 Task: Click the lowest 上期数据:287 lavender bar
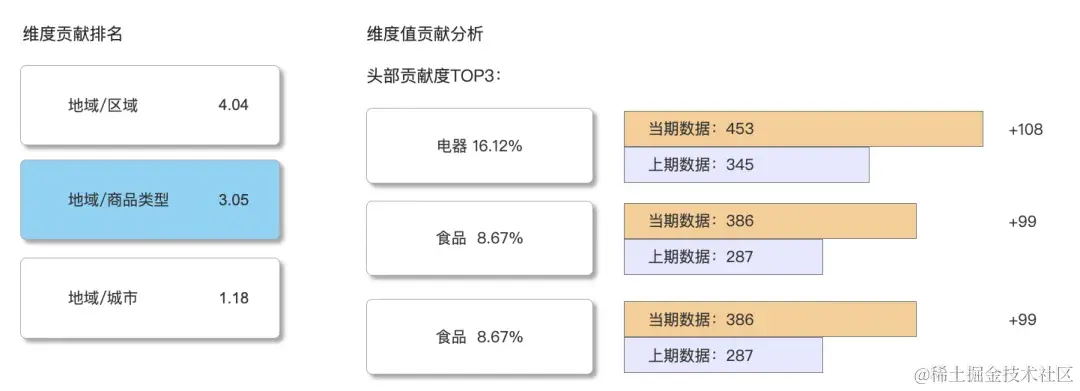click(723, 355)
